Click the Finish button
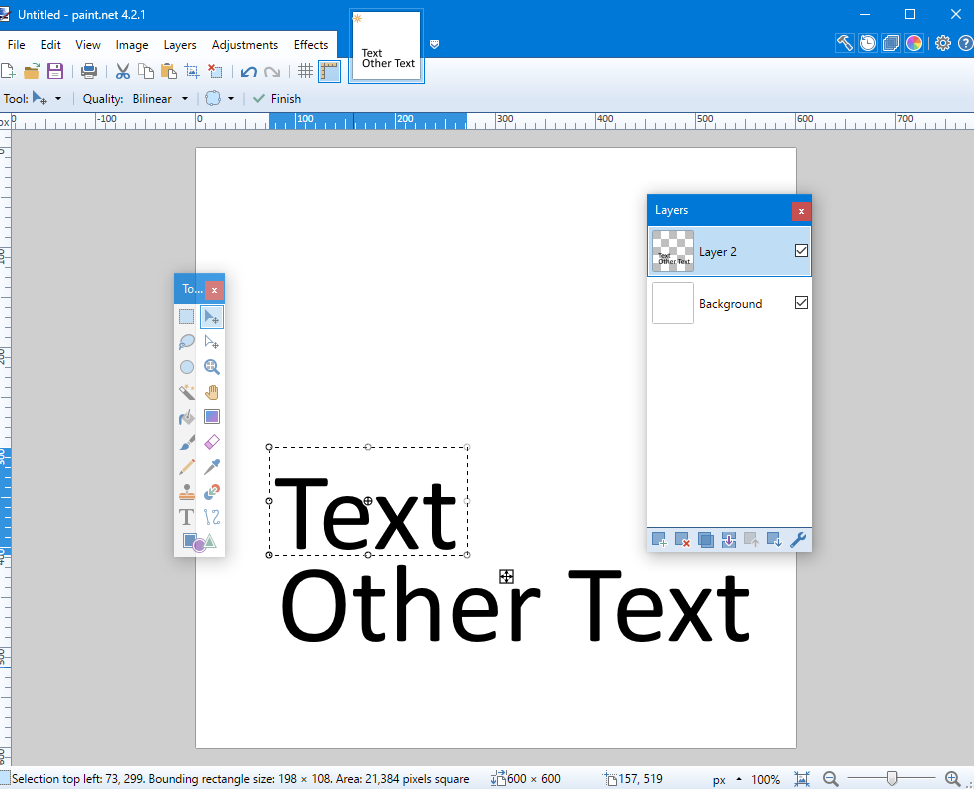Viewport: 974px width, 789px height. point(277,99)
